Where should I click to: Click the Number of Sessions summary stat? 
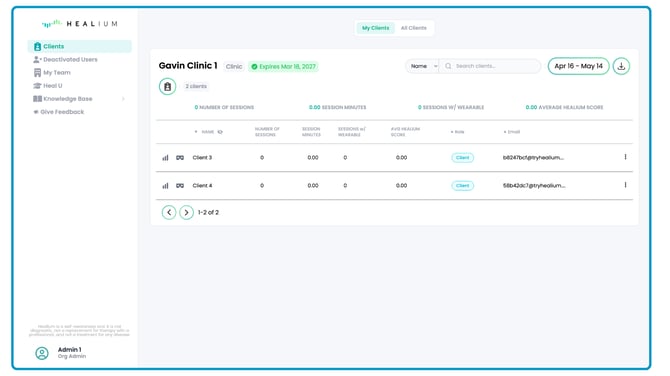click(x=224, y=107)
